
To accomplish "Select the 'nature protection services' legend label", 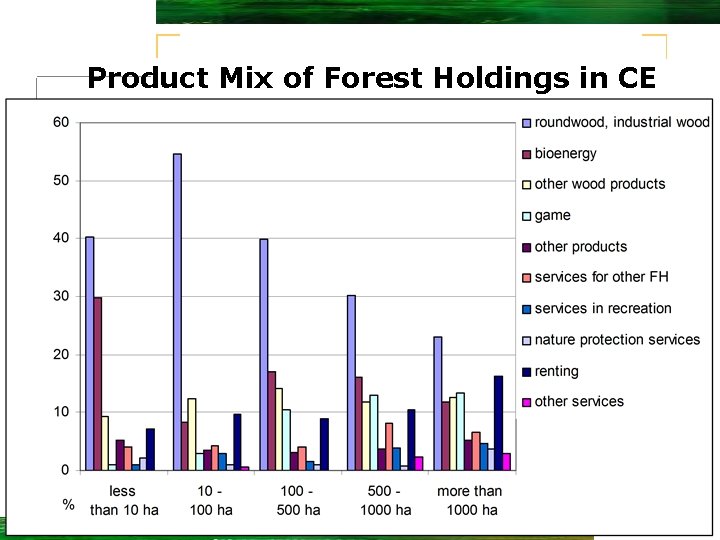I will (x=617, y=340).
